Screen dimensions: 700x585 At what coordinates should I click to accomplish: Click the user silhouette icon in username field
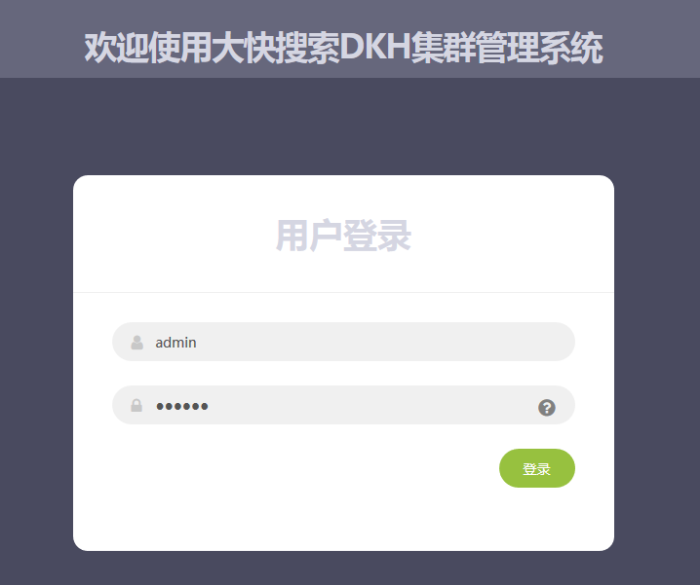click(137, 343)
